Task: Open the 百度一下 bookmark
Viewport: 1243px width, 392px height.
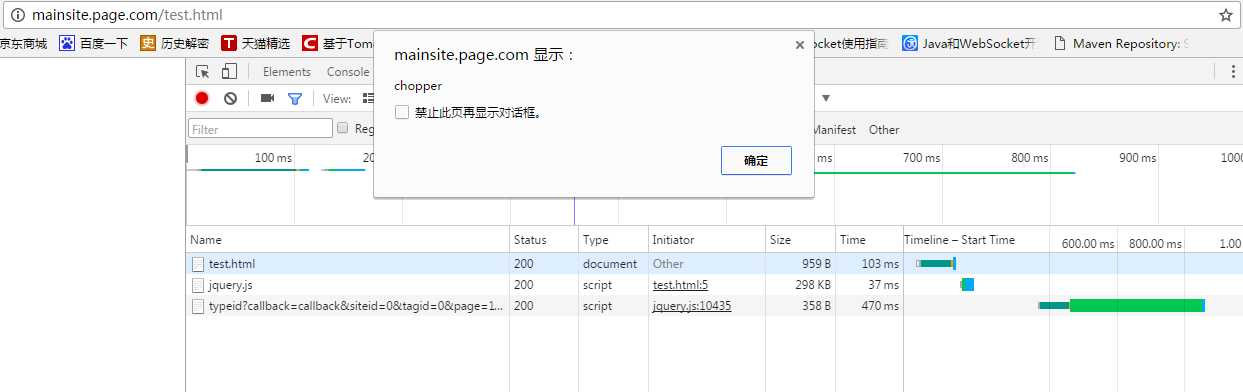Action: click(x=94, y=43)
